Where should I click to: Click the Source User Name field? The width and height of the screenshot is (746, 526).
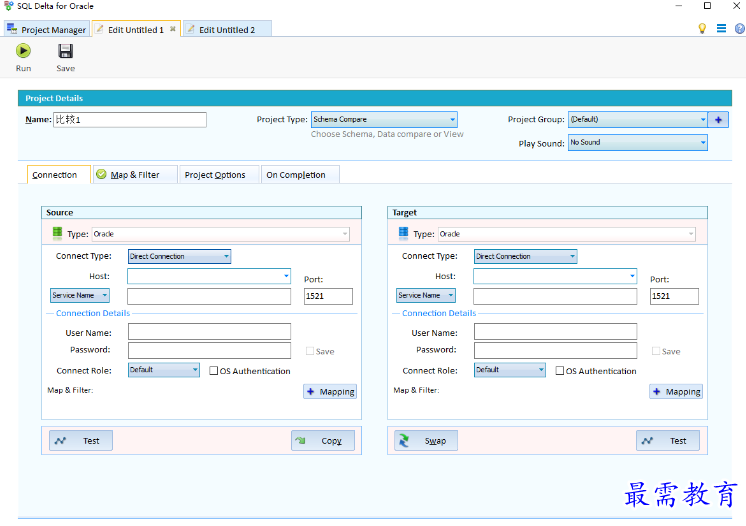point(209,331)
